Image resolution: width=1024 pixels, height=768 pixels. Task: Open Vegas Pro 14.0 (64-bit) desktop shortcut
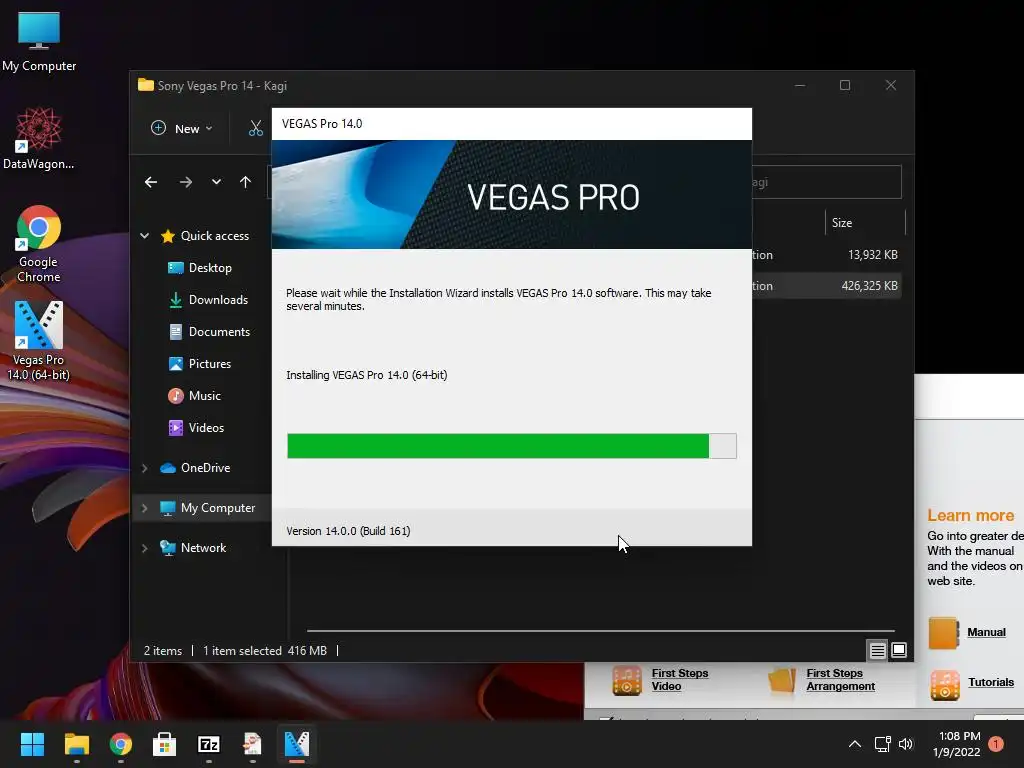click(x=39, y=340)
